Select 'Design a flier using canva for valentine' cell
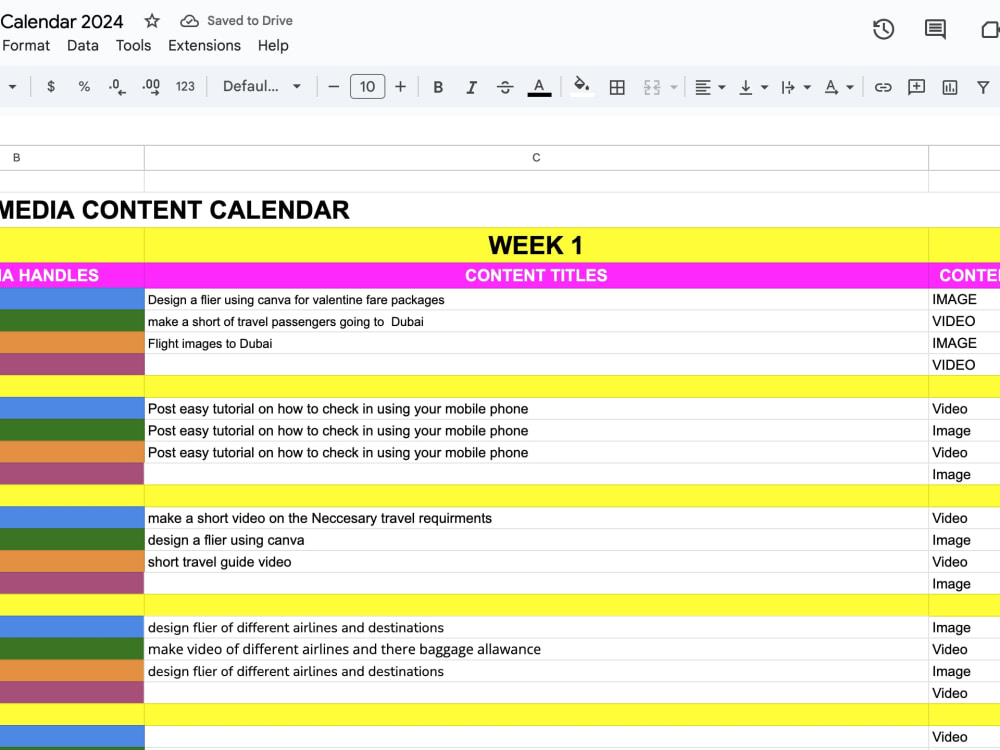The height and width of the screenshot is (750, 1000). click(536, 300)
